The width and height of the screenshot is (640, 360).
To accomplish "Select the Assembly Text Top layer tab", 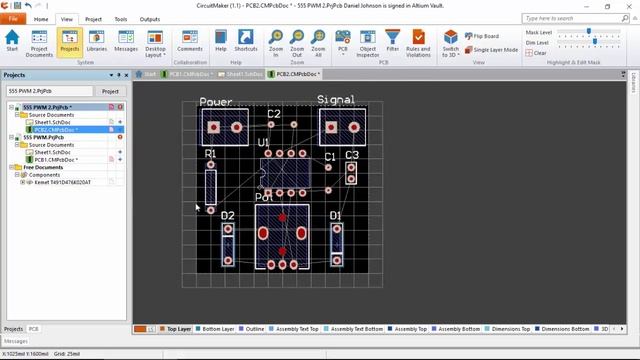I will click(293, 329).
